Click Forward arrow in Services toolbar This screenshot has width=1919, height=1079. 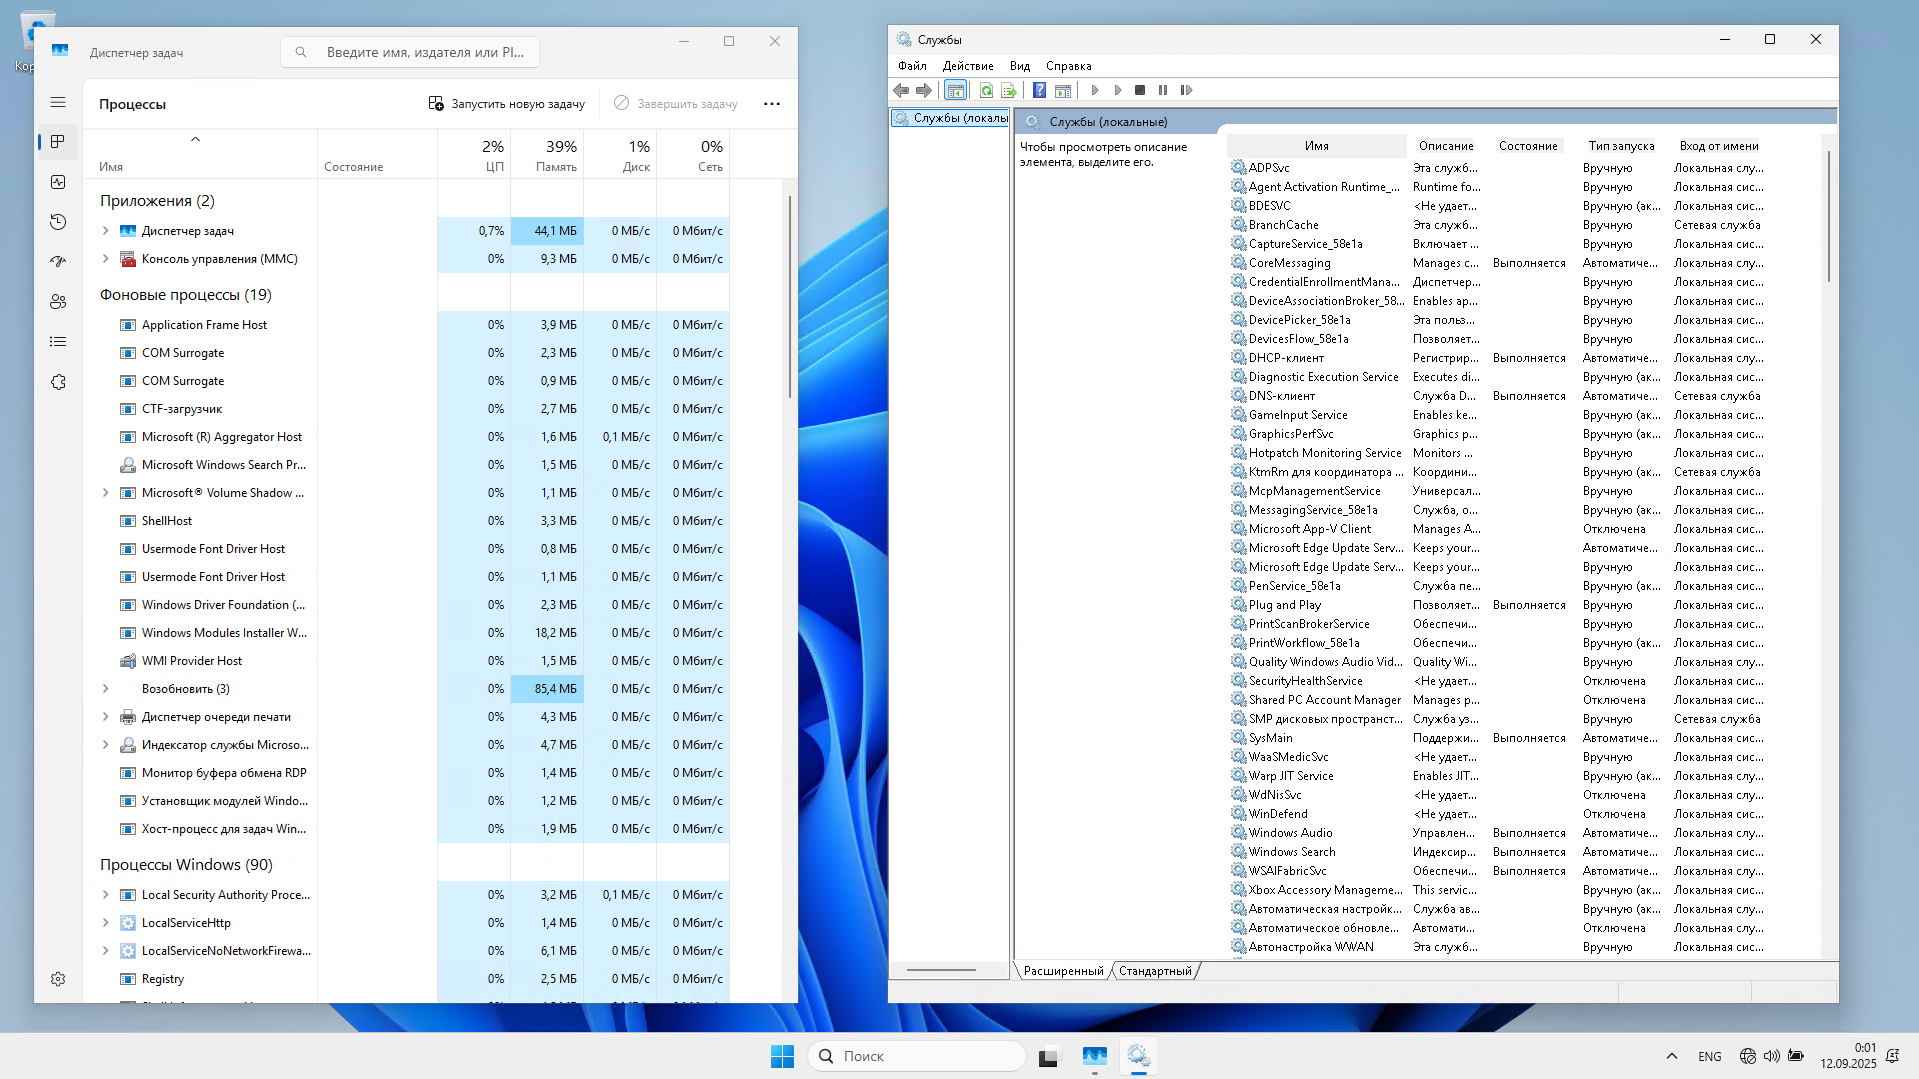924,90
